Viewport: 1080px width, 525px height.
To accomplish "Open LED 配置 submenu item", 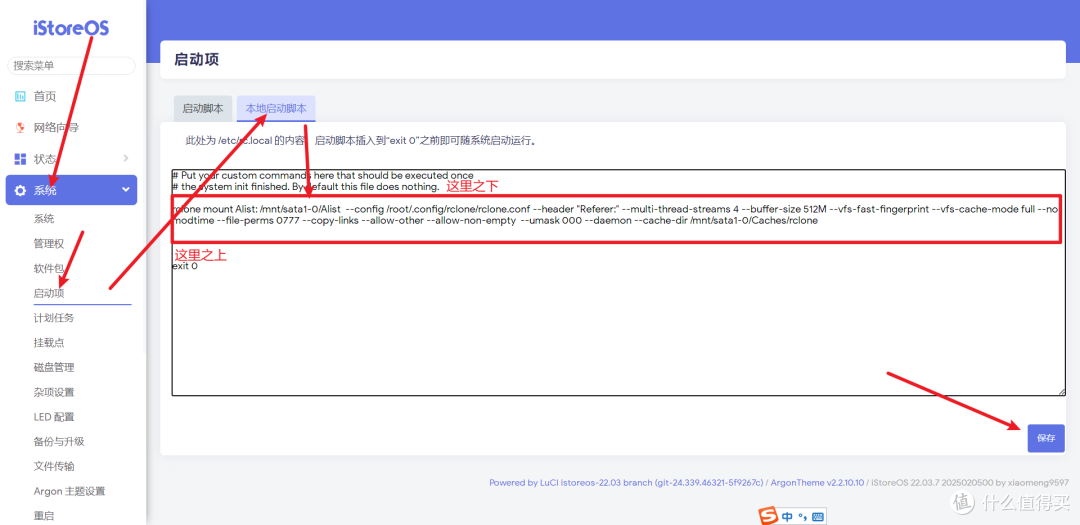I will (x=54, y=417).
